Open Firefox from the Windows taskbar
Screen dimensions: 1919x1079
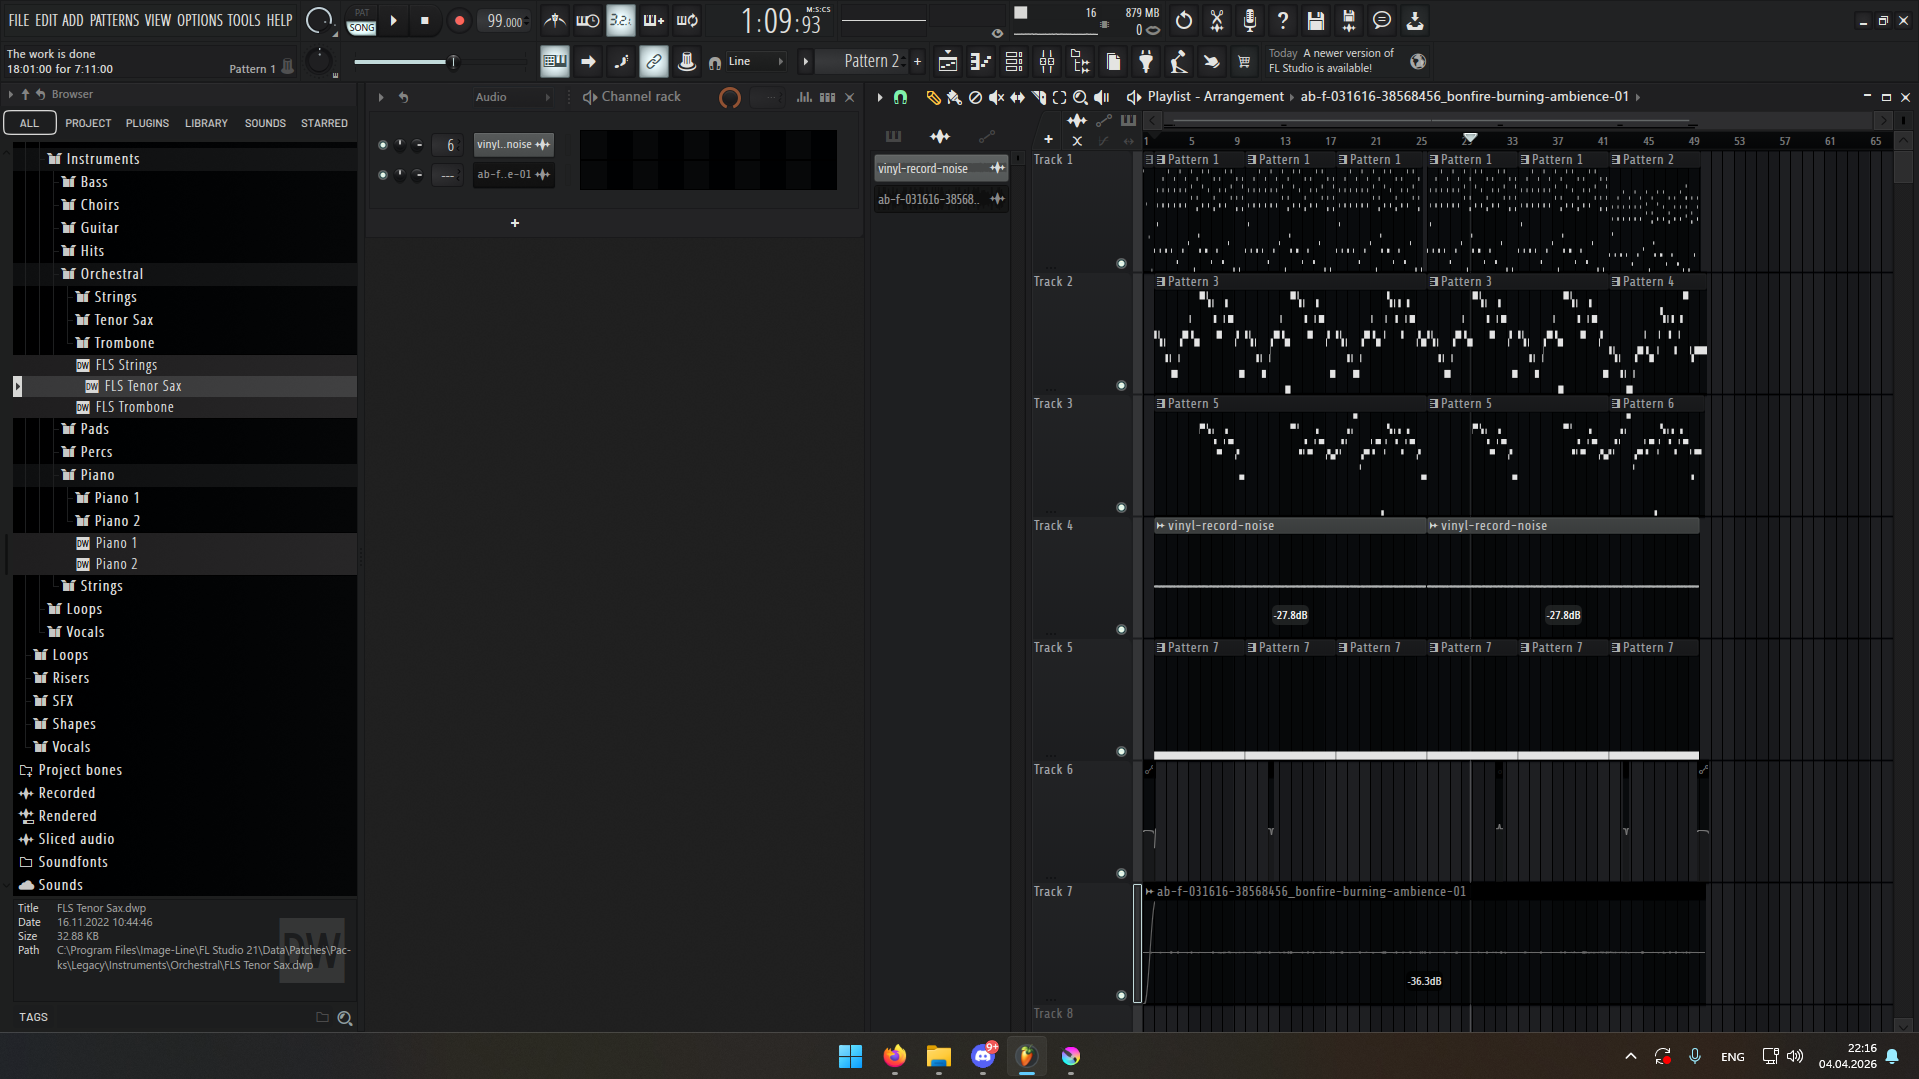895,1056
